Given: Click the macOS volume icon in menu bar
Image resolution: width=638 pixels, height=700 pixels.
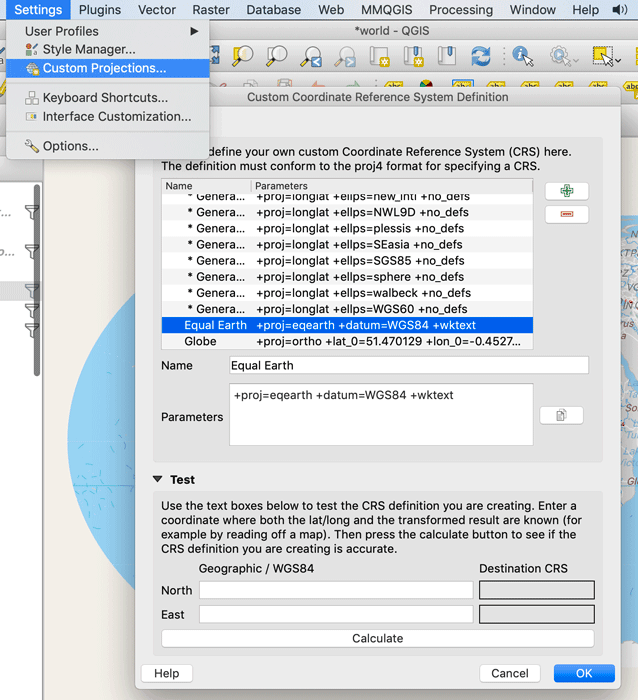Looking at the screenshot, I should coord(620,9).
